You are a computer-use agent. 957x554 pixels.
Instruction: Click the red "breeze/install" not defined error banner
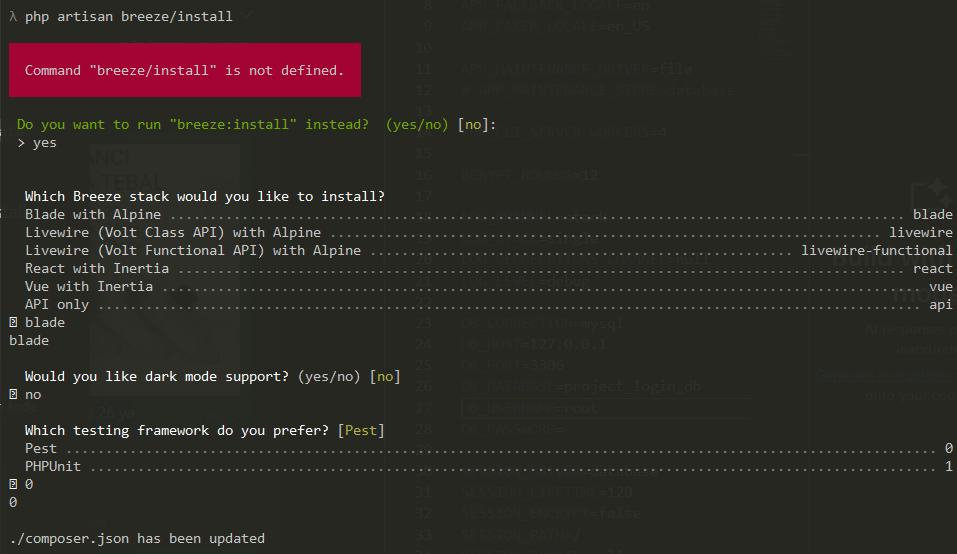click(185, 71)
